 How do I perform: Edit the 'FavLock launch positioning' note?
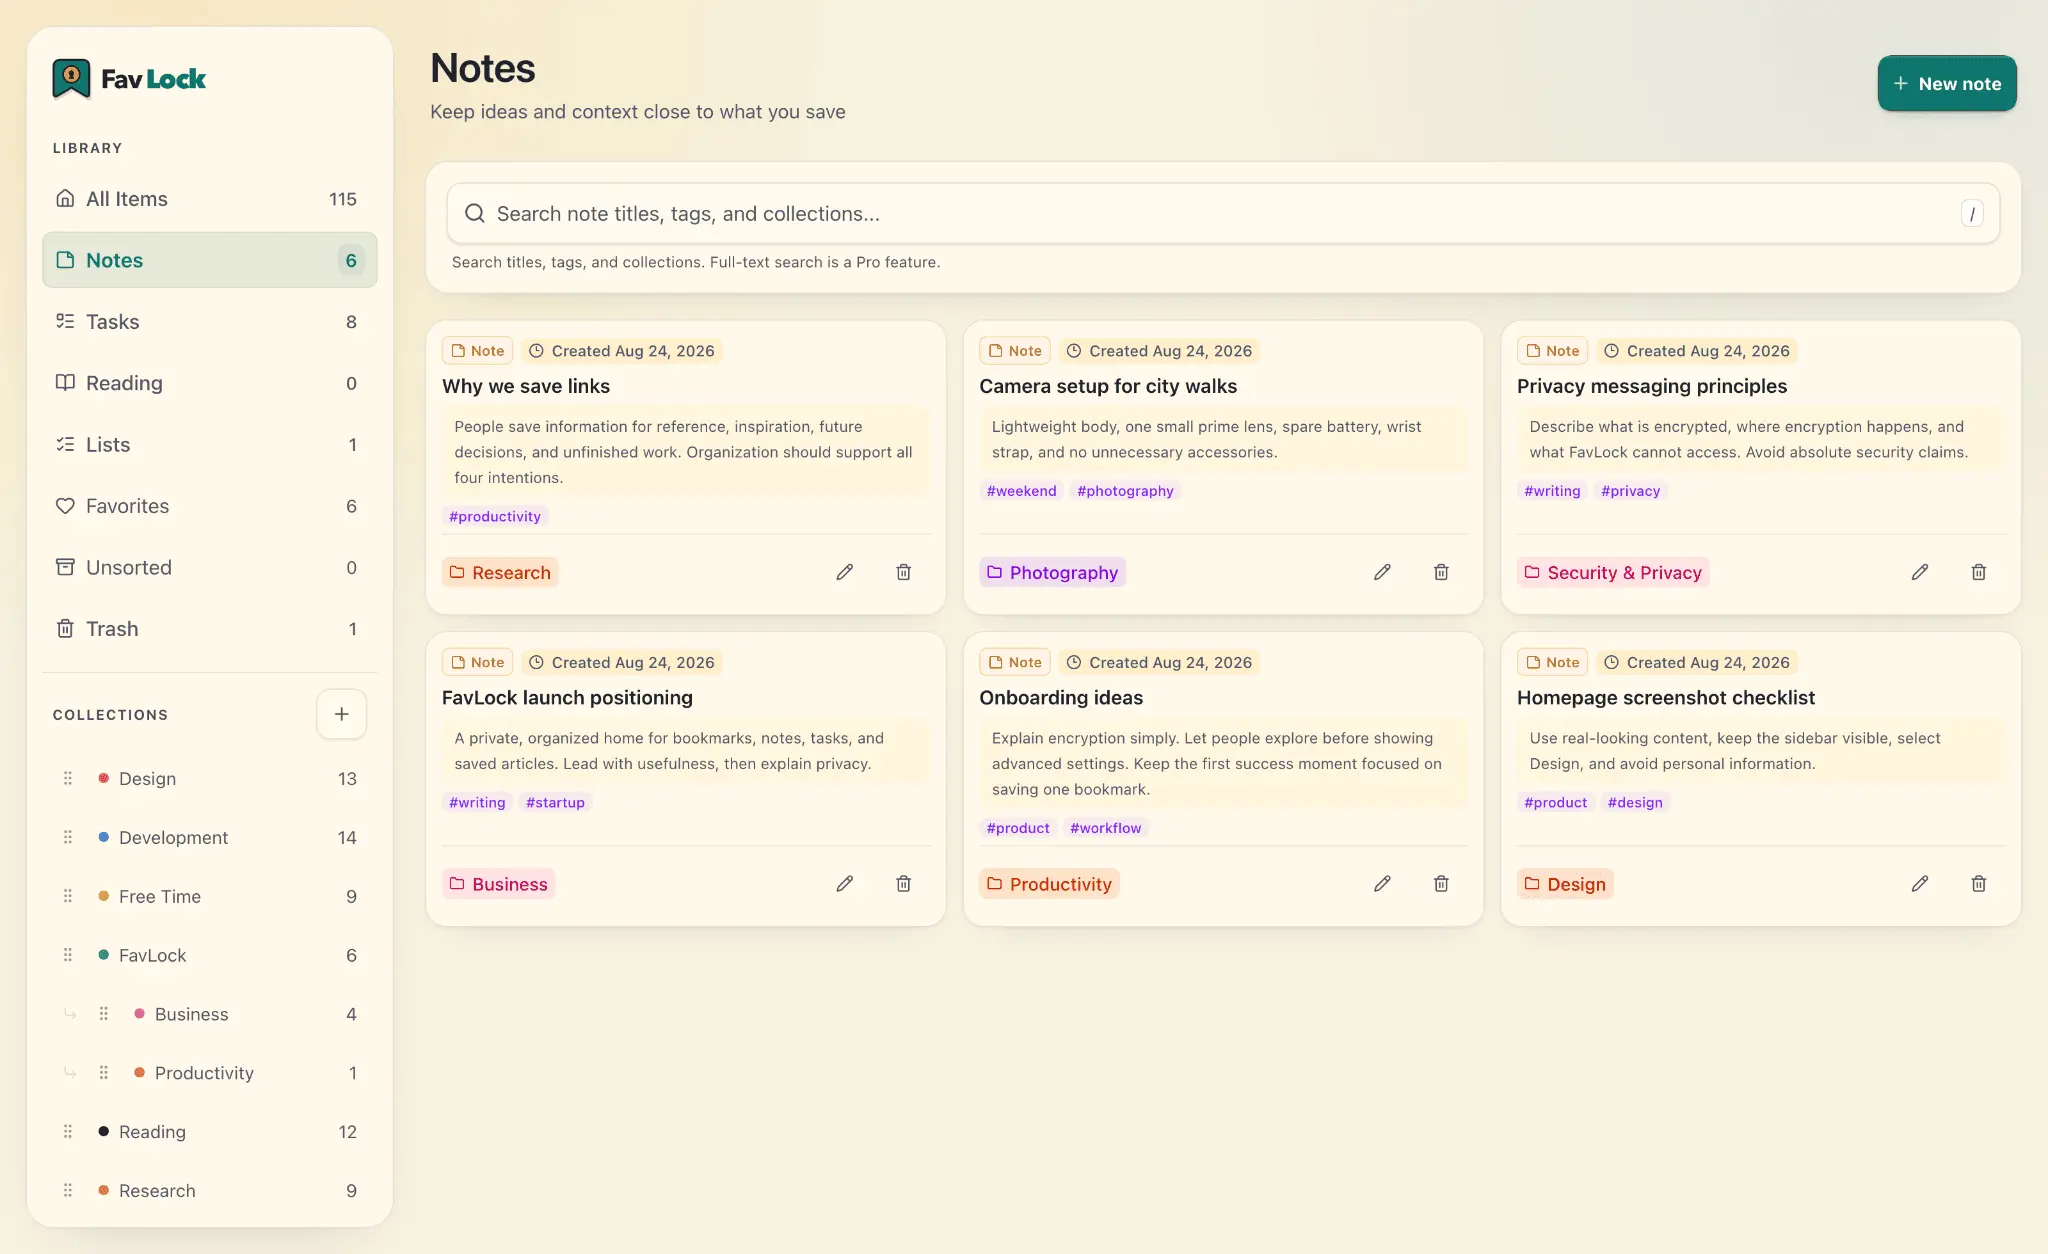pyautogui.click(x=845, y=884)
